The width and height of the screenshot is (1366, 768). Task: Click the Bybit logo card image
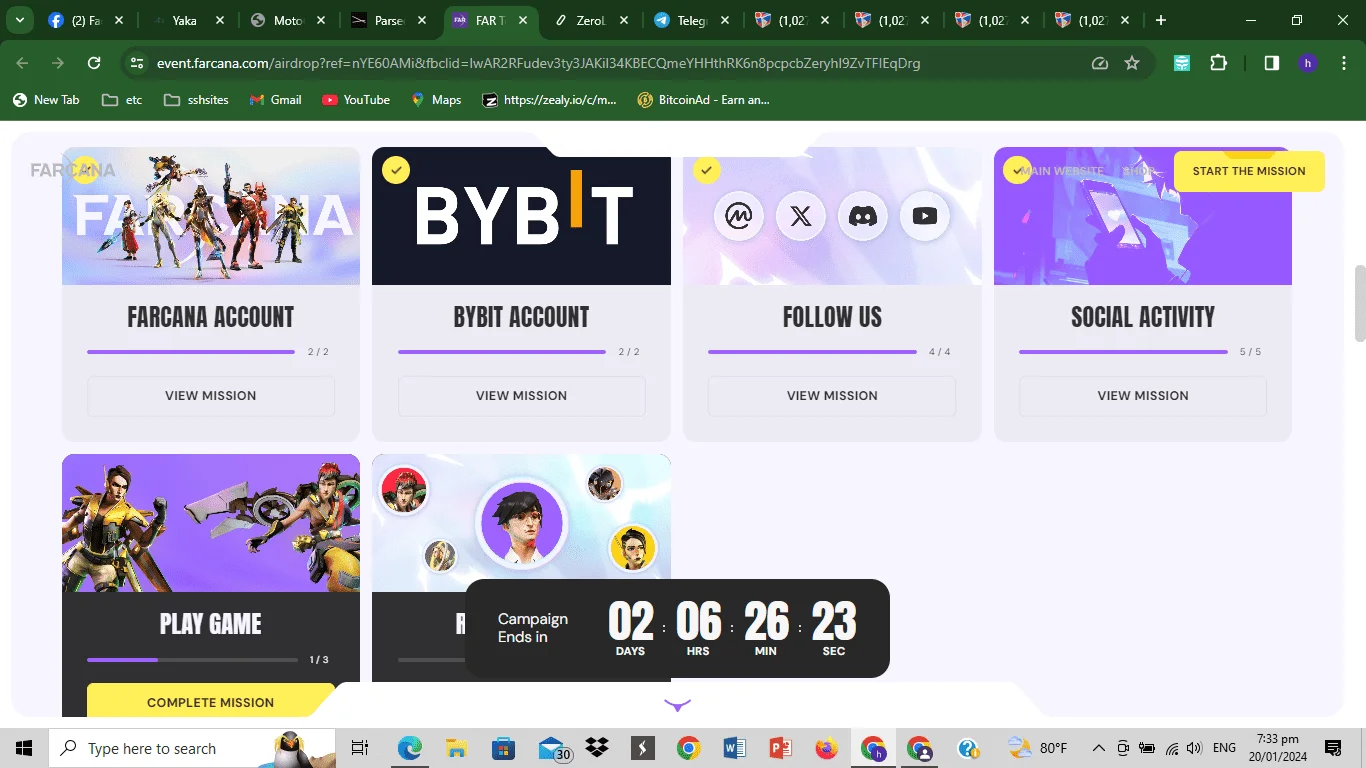coord(521,216)
